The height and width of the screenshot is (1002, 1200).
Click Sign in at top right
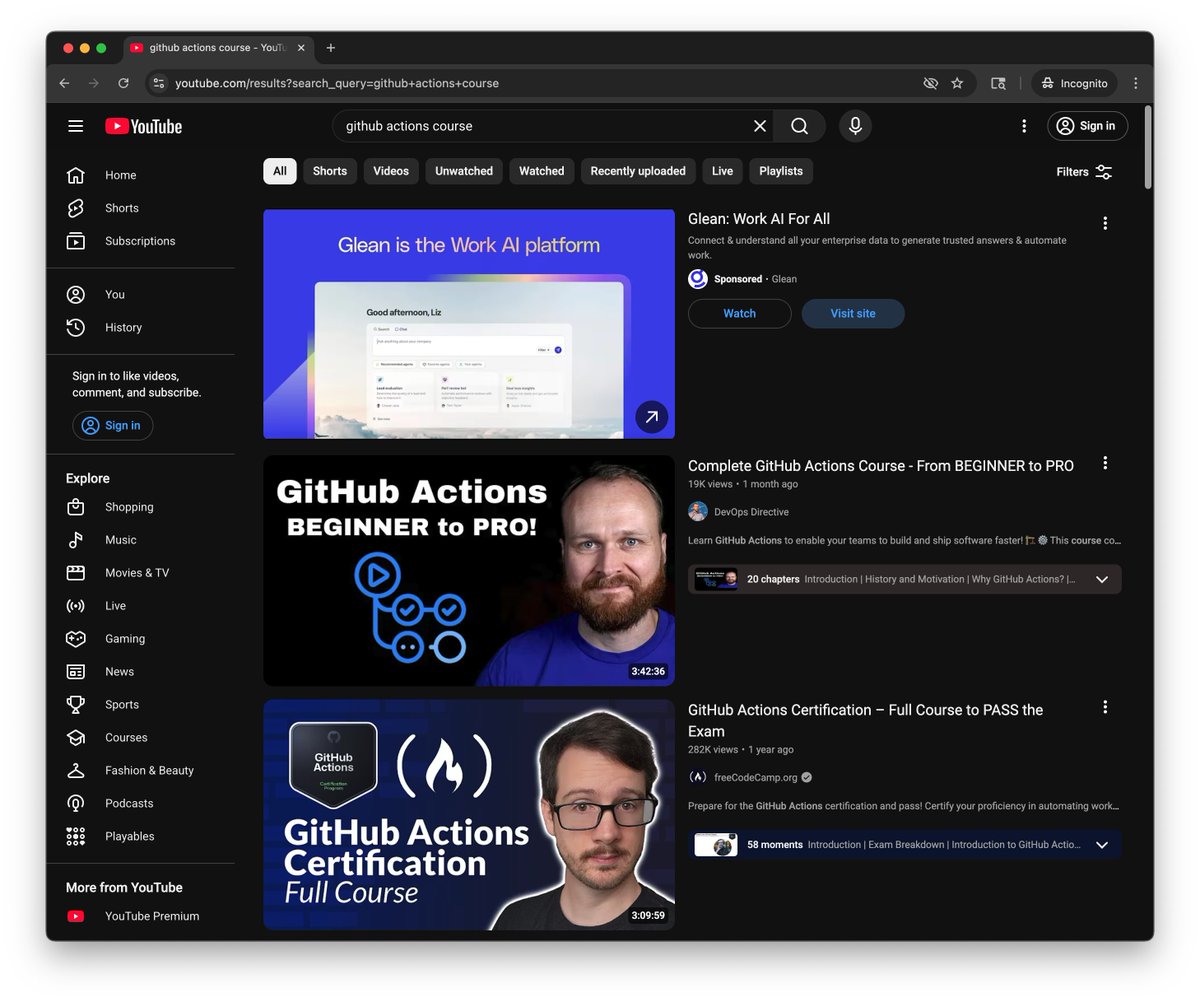coord(1087,126)
